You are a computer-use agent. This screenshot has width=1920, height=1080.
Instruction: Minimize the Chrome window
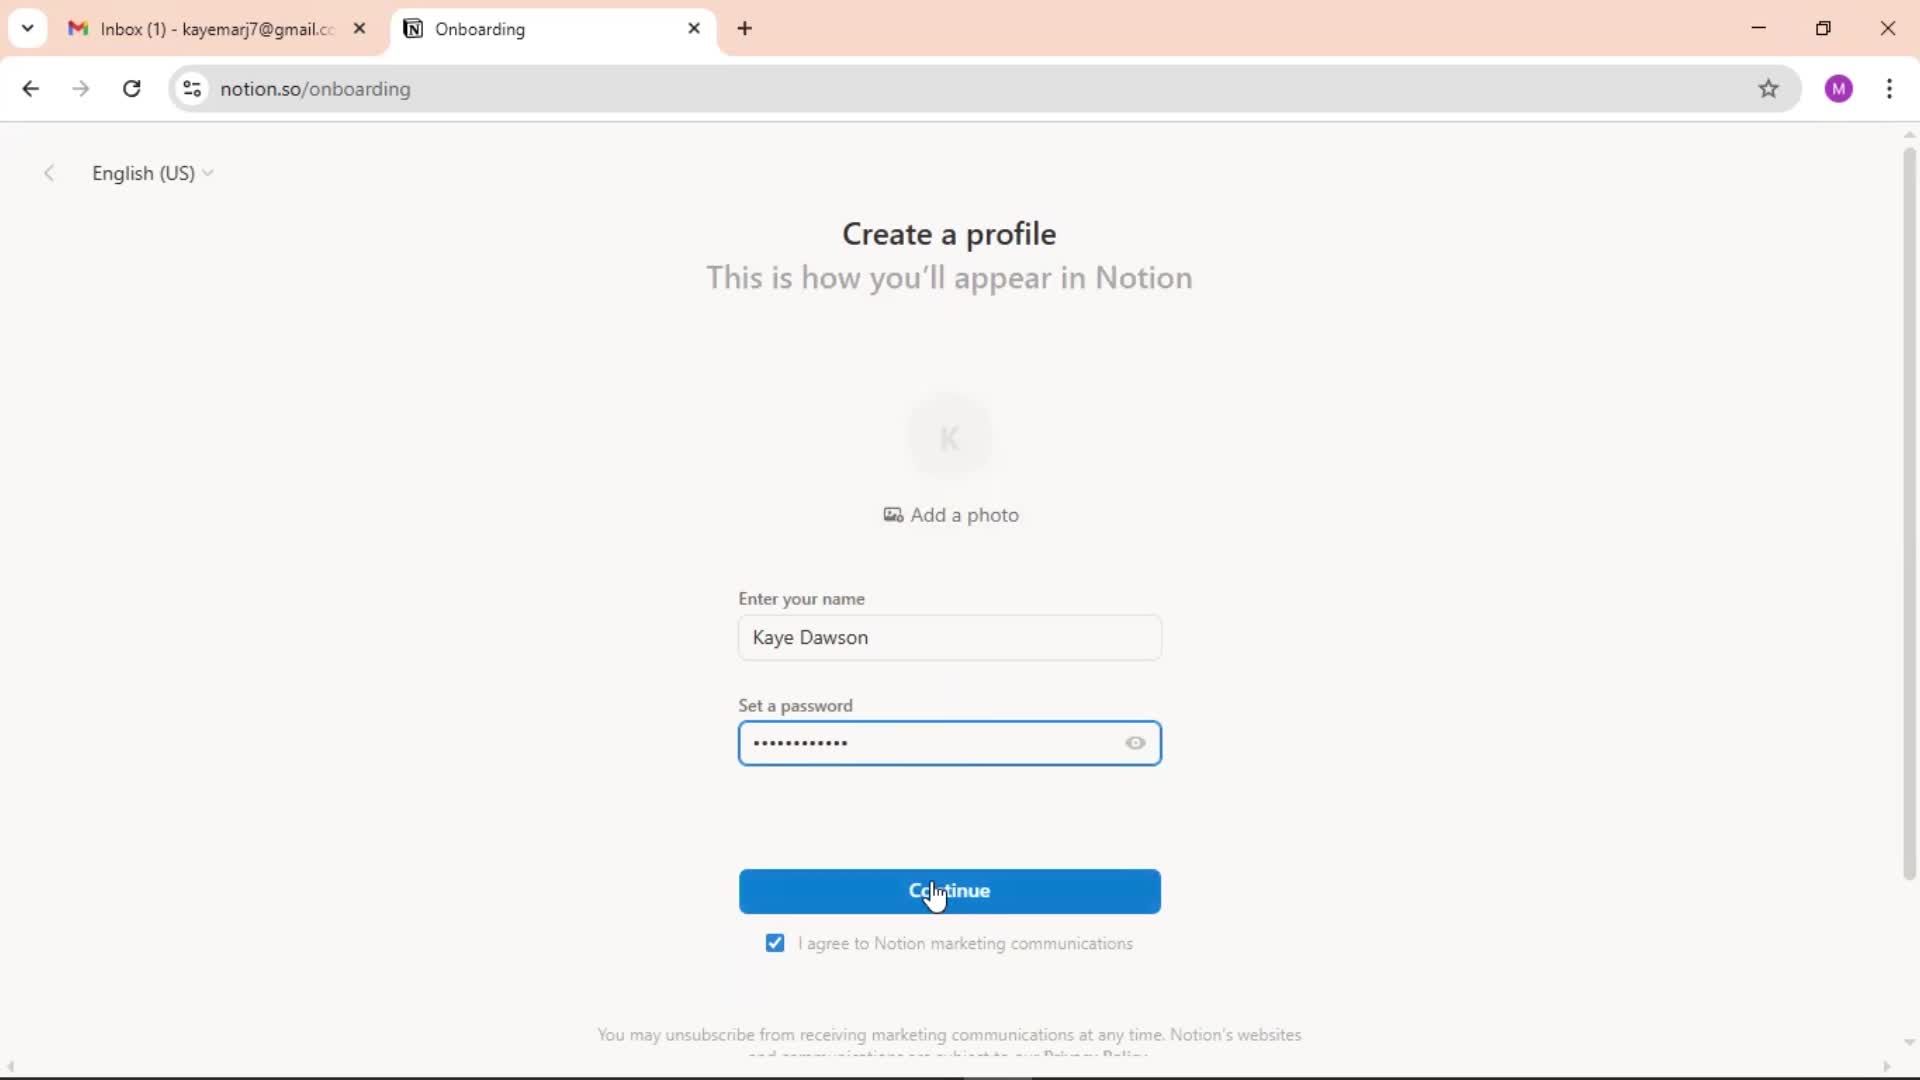click(1759, 28)
